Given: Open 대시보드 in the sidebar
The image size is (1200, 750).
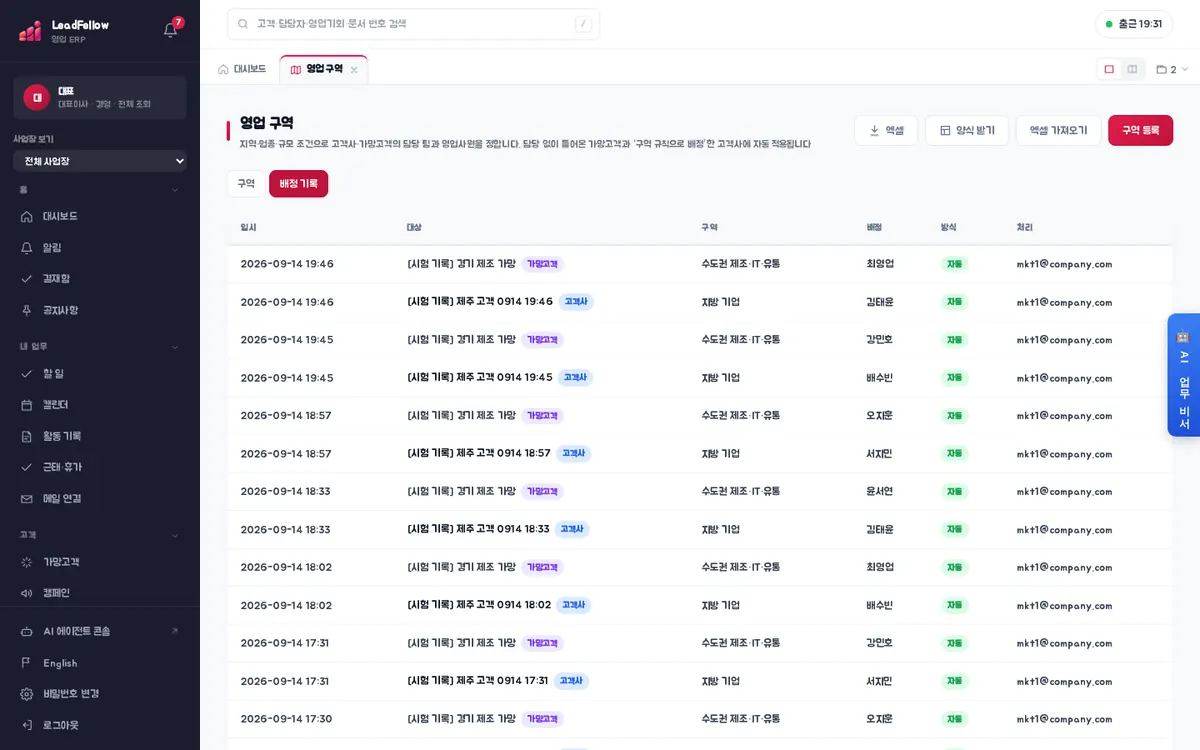Looking at the screenshot, I should 100,216.
